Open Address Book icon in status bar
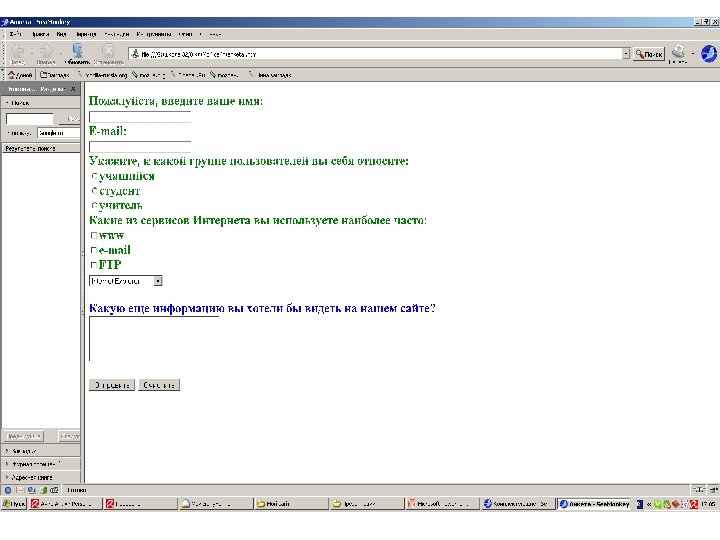The image size is (720, 540). [43, 490]
